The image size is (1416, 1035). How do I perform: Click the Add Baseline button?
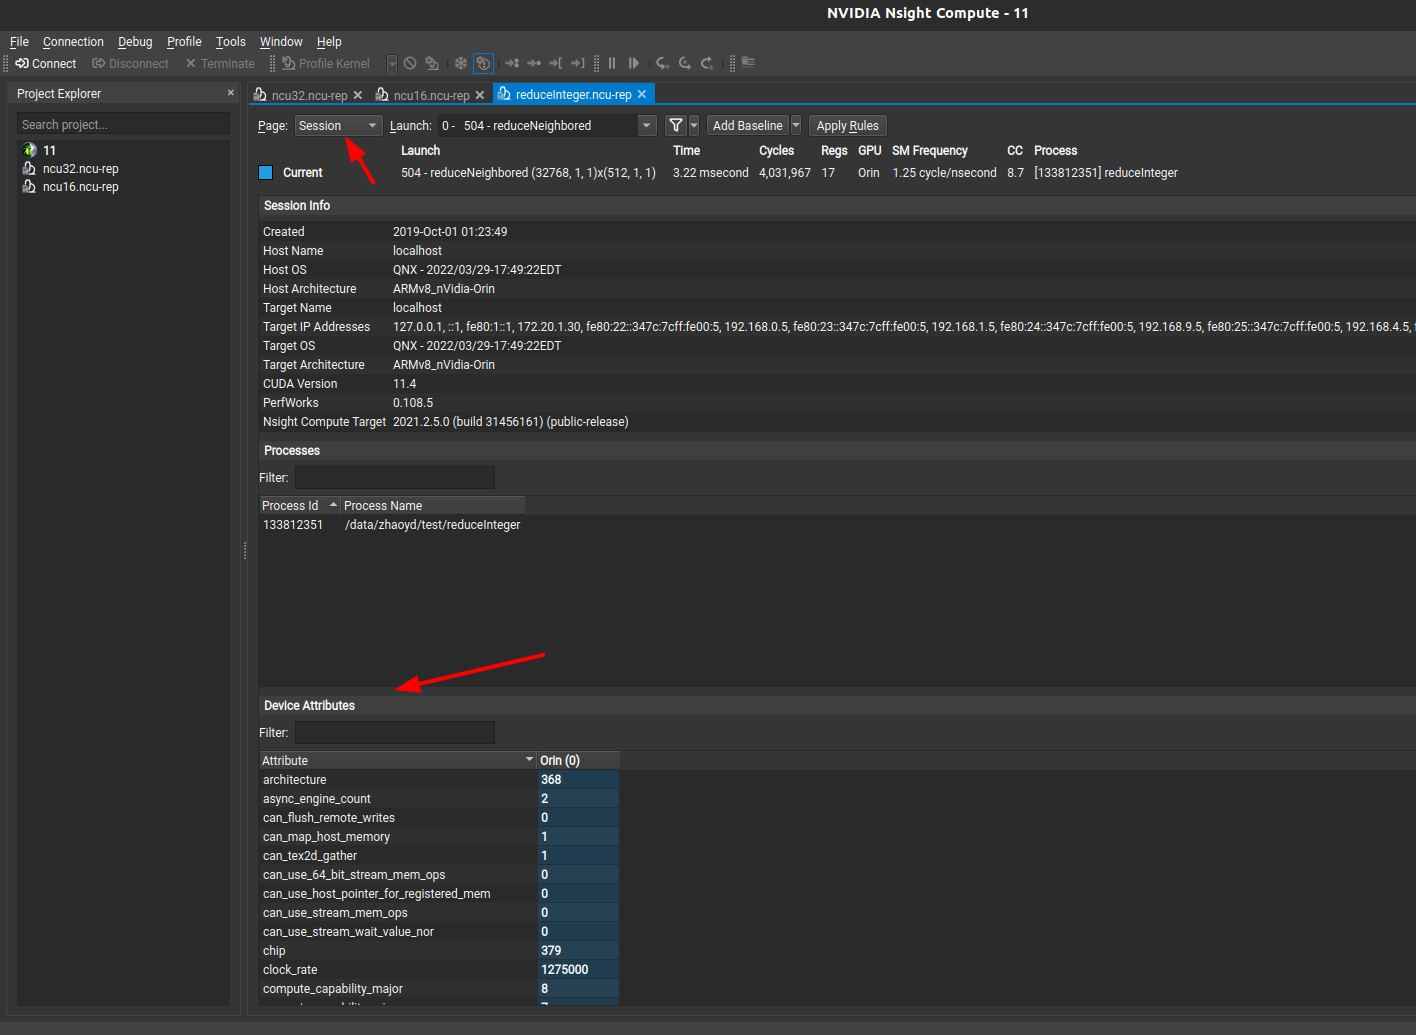[747, 125]
